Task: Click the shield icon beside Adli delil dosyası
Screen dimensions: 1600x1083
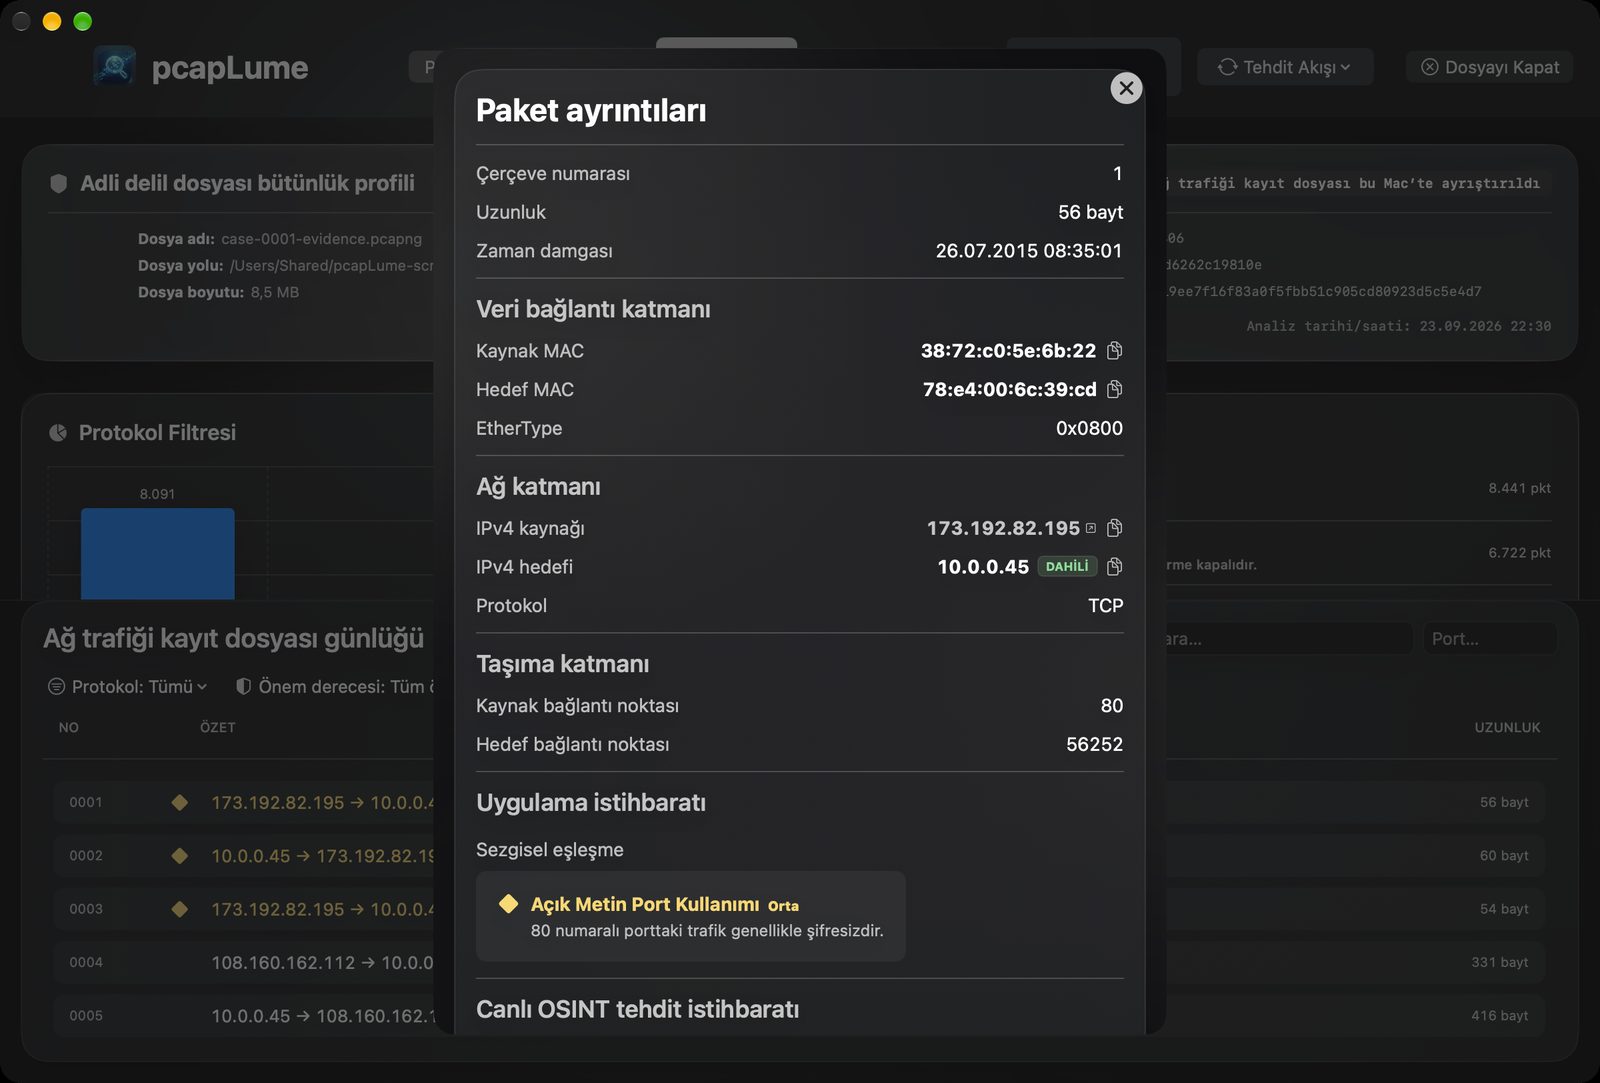Action: pyautogui.click(x=59, y=183)
